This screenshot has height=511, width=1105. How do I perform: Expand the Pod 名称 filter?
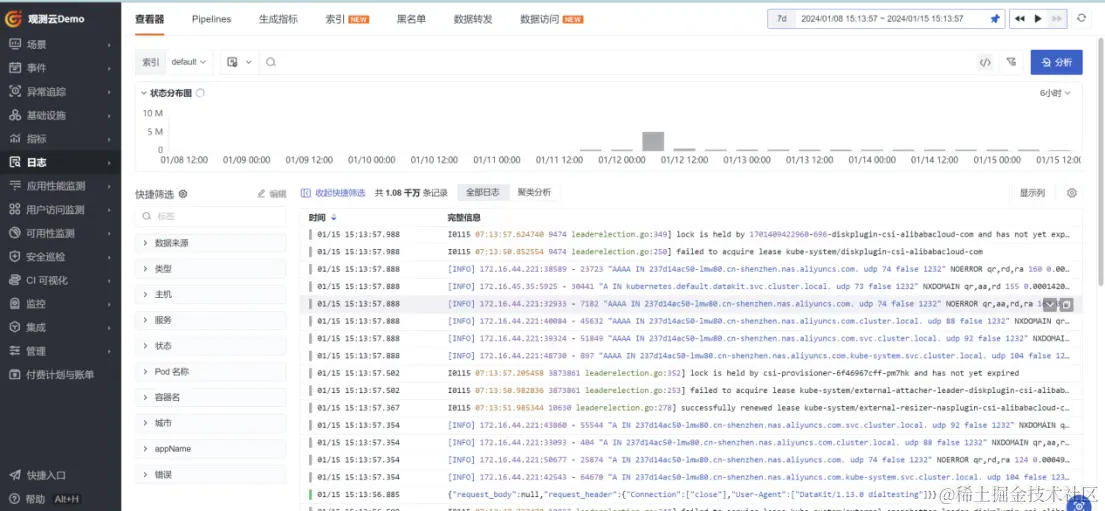211,371
